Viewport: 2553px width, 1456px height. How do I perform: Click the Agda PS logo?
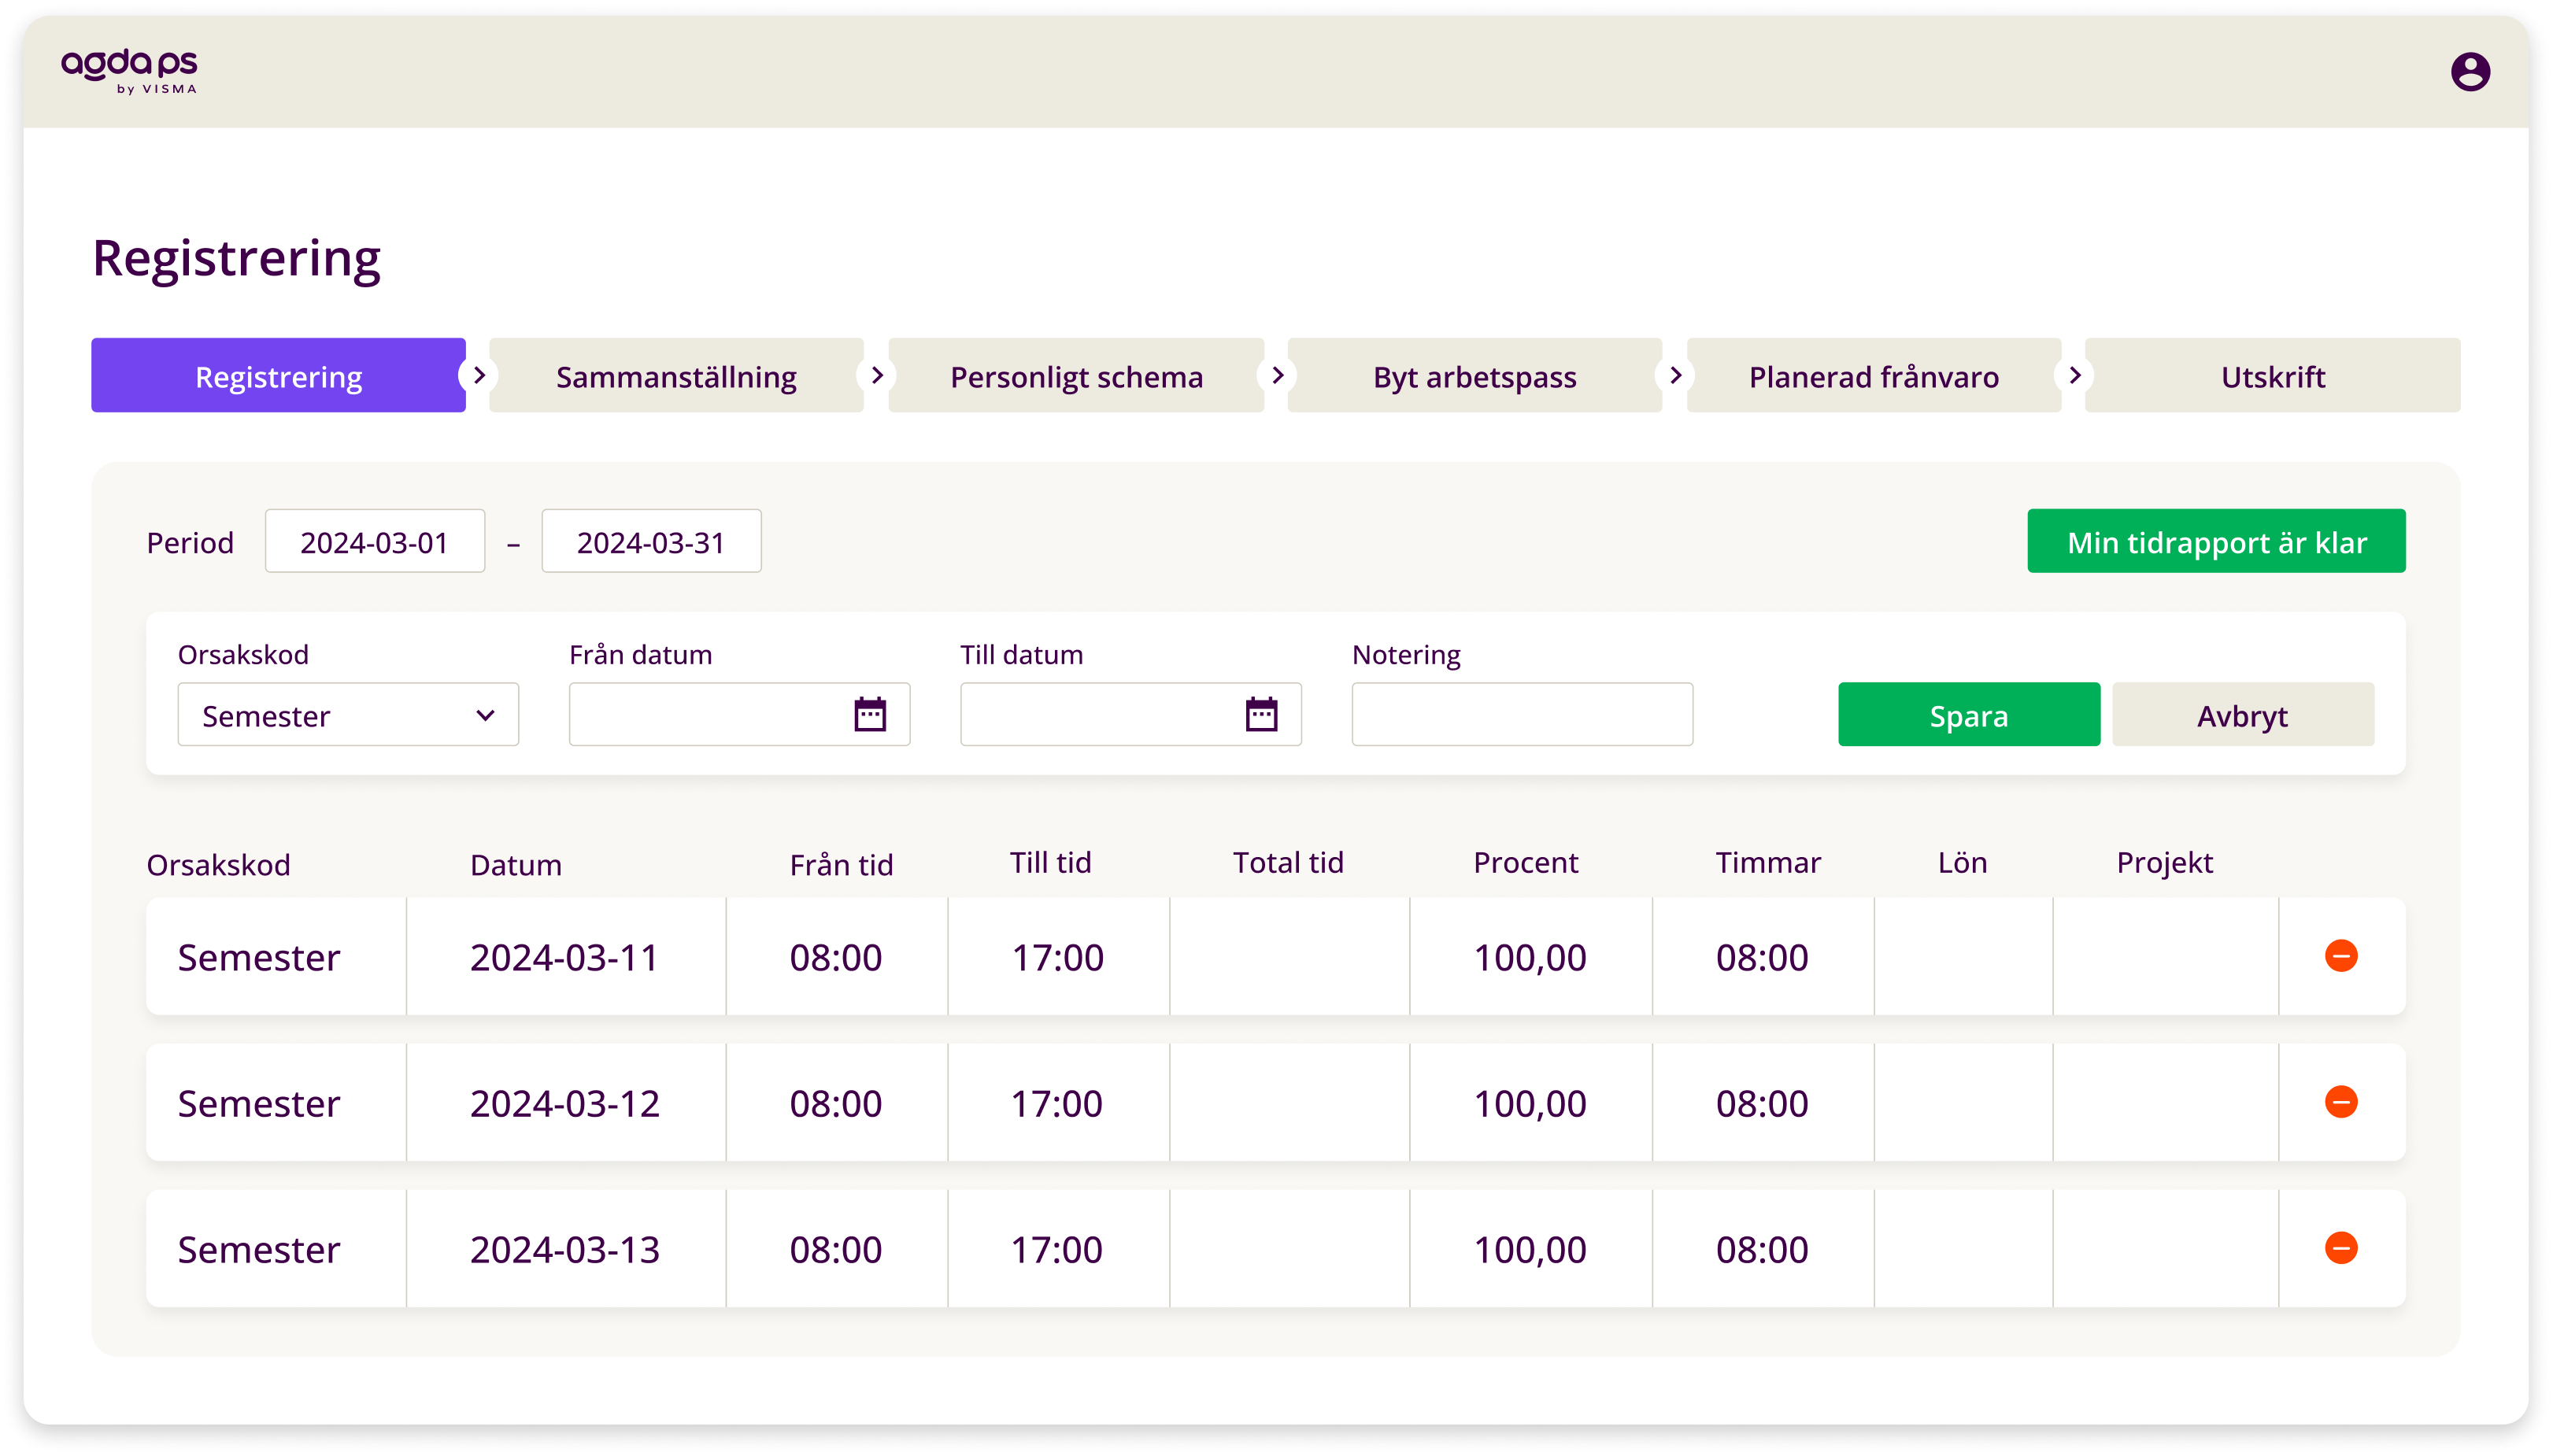click(130, 72)
